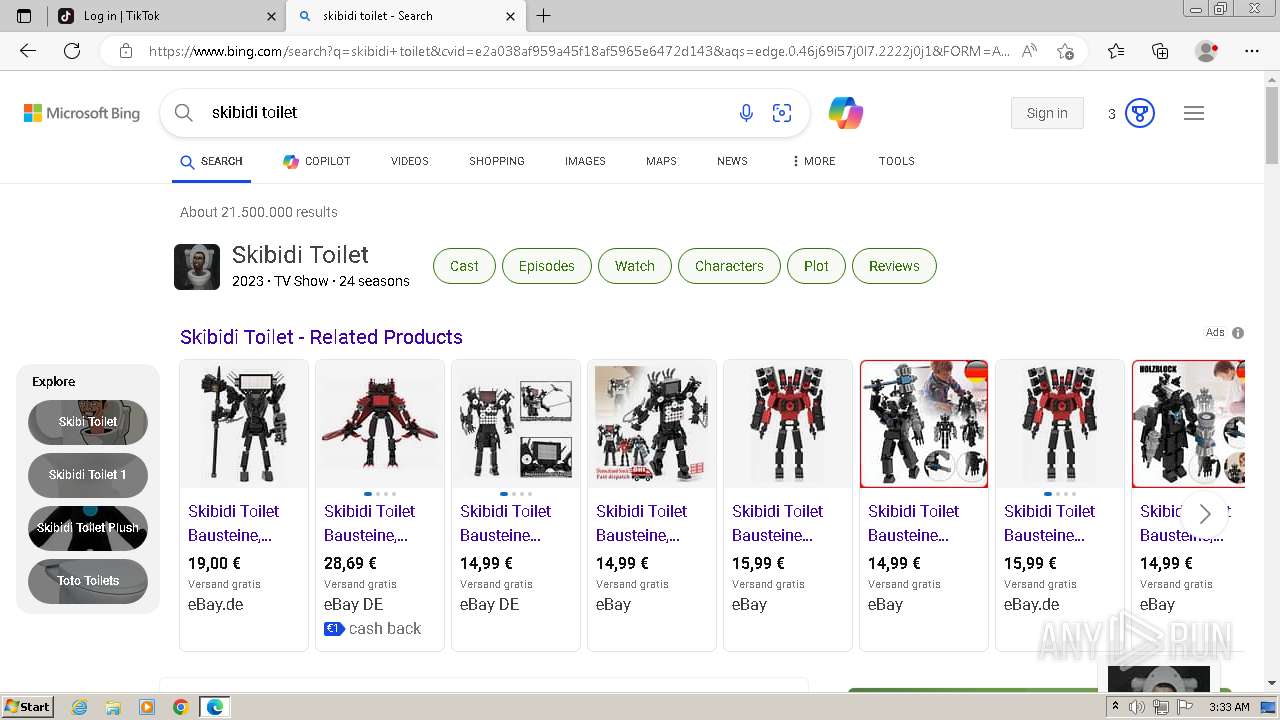
Task: Open the Favorites list
Action: 1116,51
